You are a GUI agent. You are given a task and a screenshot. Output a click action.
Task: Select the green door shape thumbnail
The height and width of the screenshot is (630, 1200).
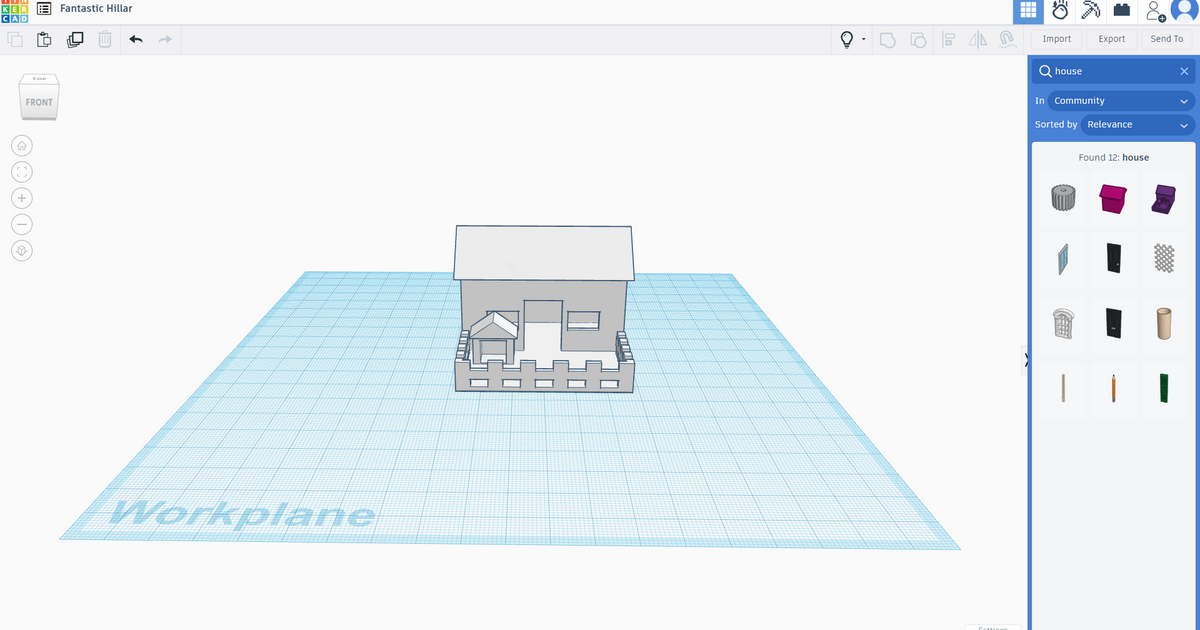point(1163,387)
